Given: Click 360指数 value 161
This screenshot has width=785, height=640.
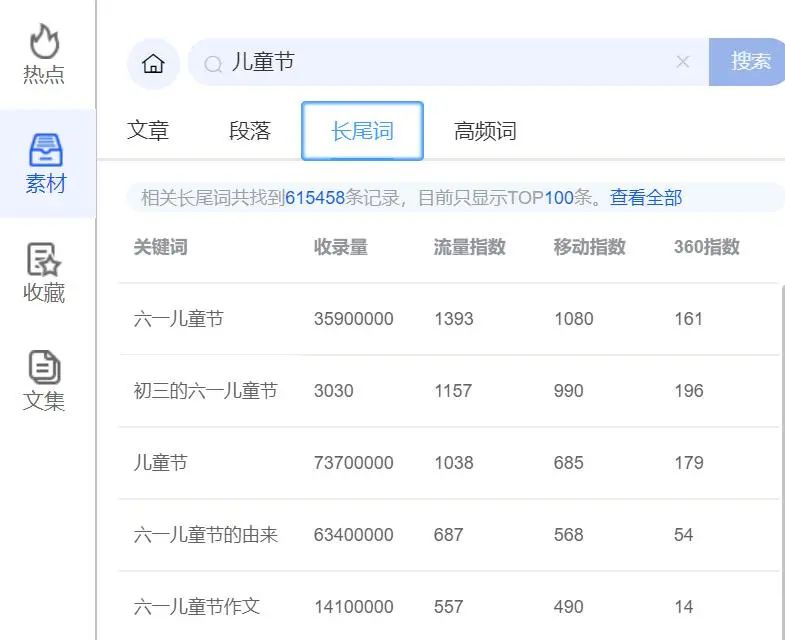Looking at the screenshot, I should tap(688, 319).
